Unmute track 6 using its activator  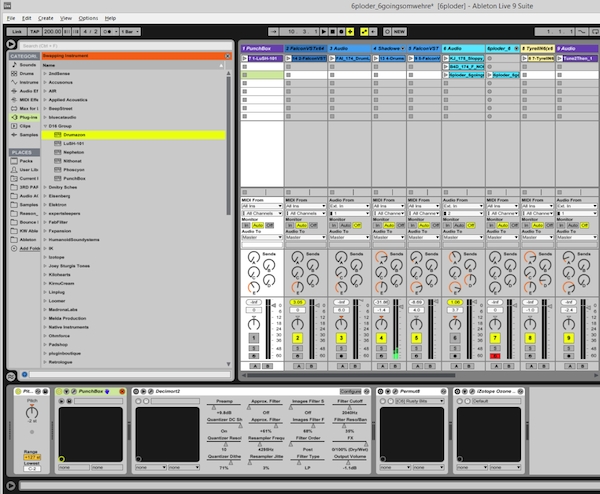tap(455, 338)
